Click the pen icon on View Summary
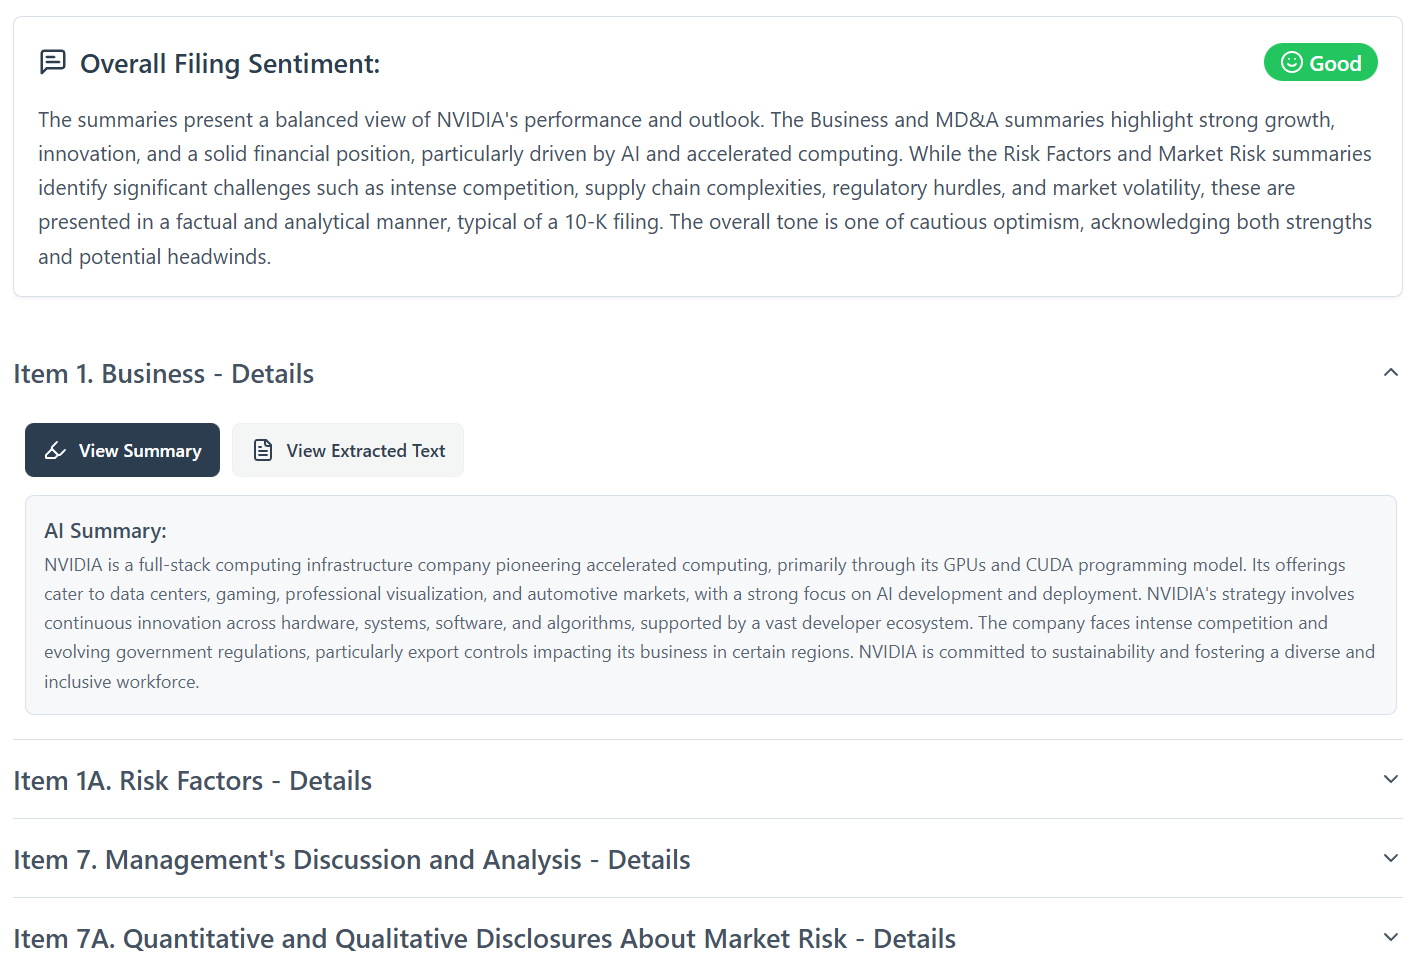1417x976 pixels. coord(56,451)
